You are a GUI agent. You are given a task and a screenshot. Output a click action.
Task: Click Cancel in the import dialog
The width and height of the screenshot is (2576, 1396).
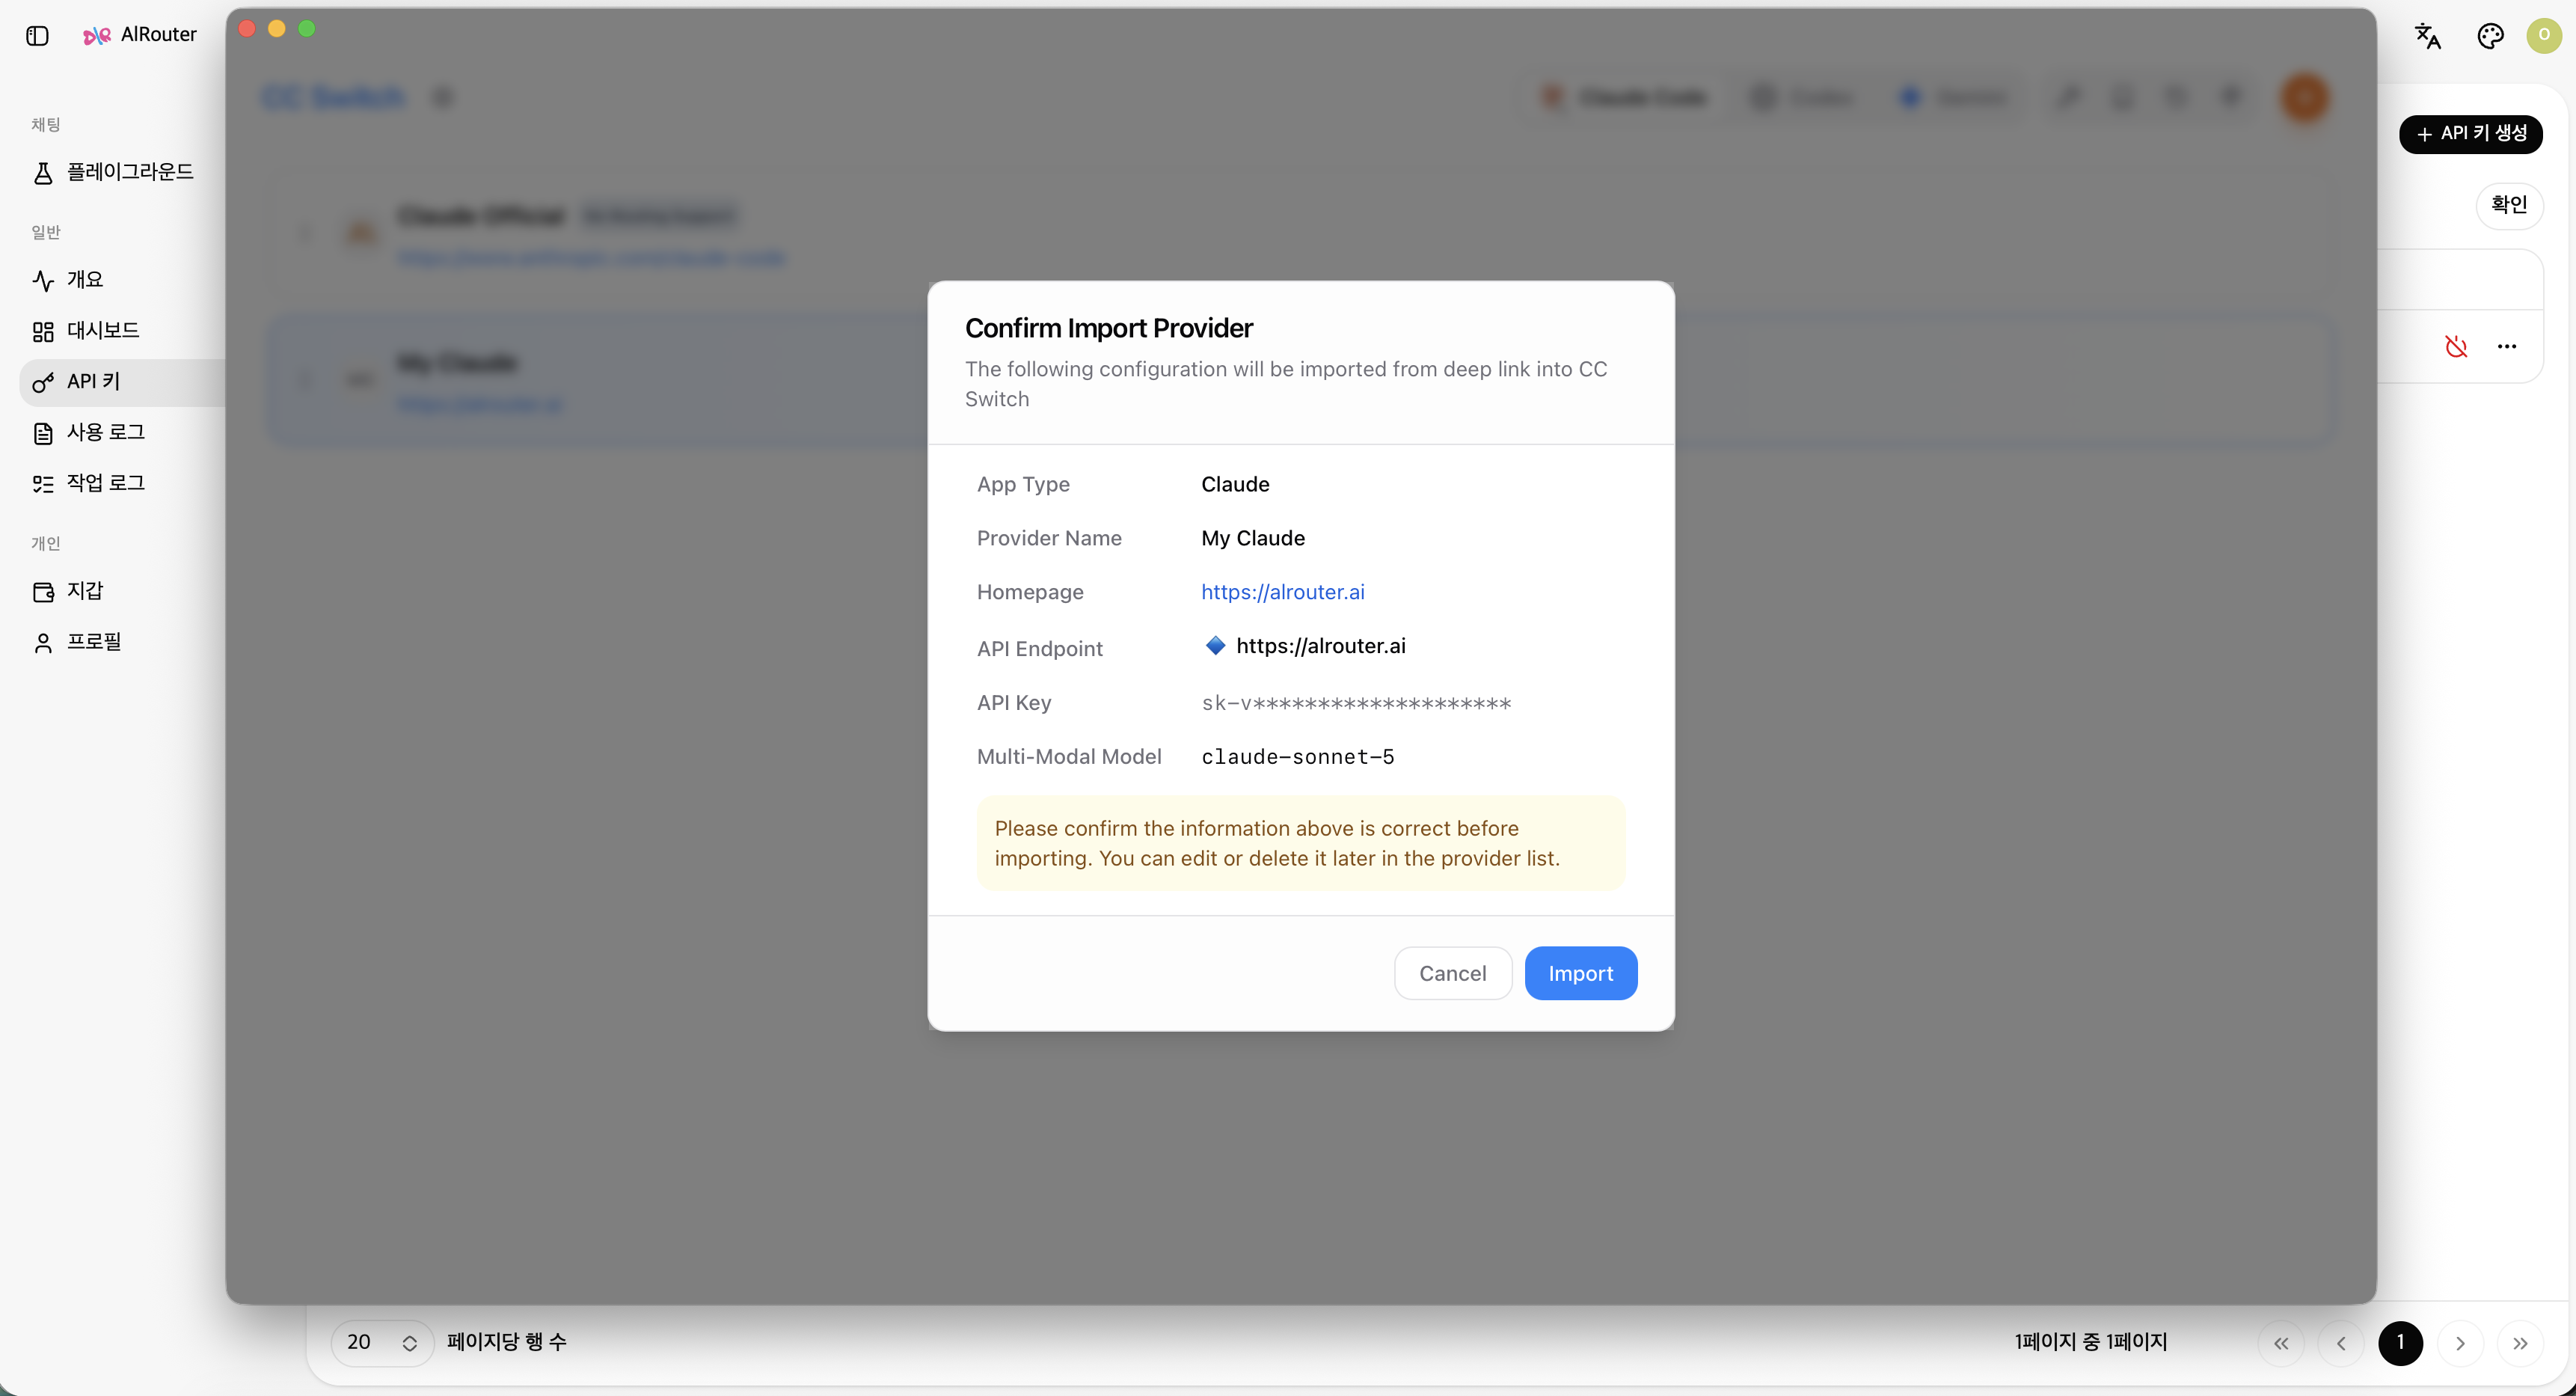pos(1452,973)
